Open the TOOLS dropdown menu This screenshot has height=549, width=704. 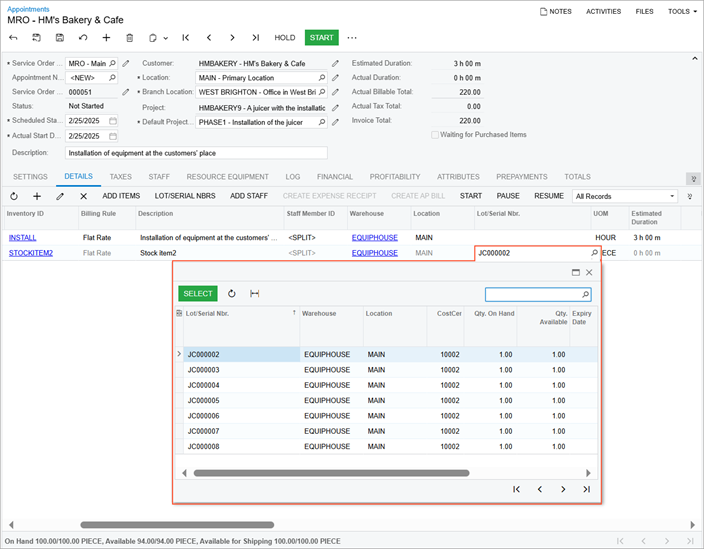682,12
